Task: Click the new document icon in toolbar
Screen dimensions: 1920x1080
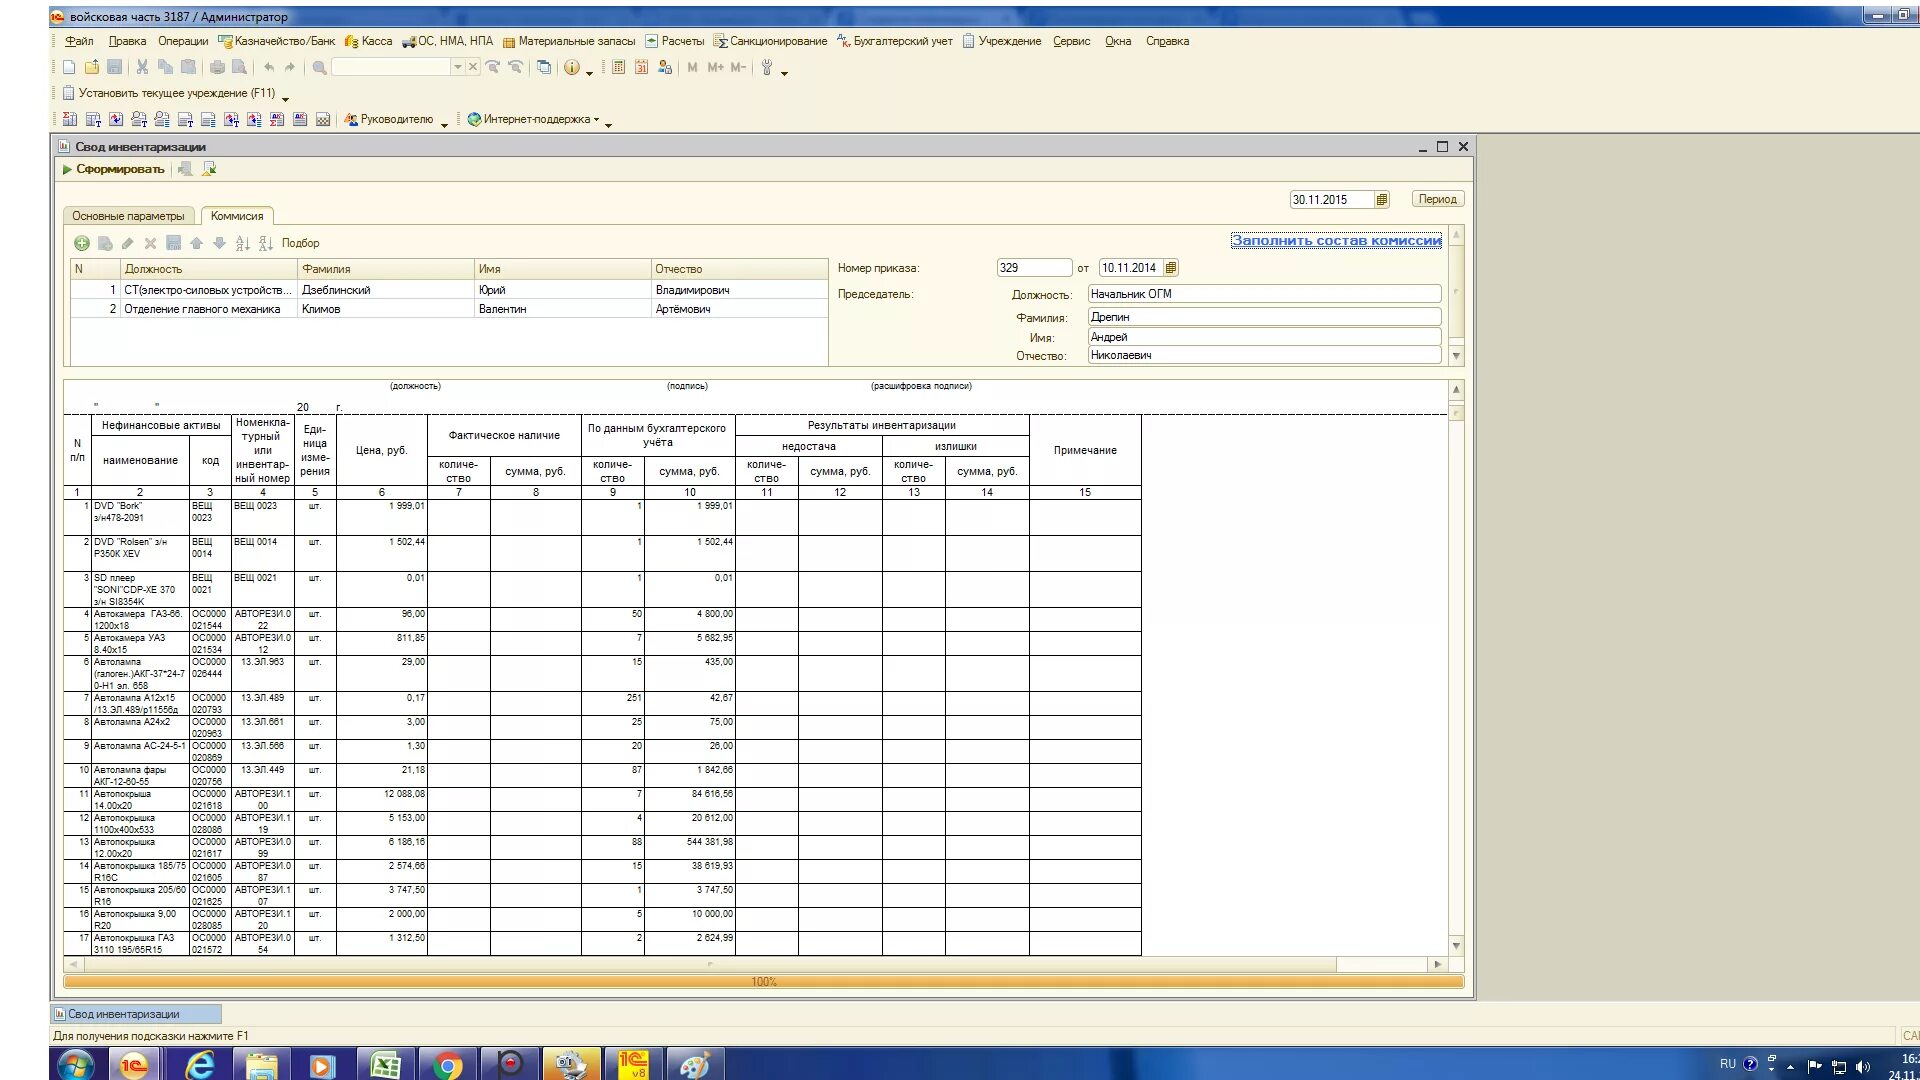Action: [x=69, y=67]
